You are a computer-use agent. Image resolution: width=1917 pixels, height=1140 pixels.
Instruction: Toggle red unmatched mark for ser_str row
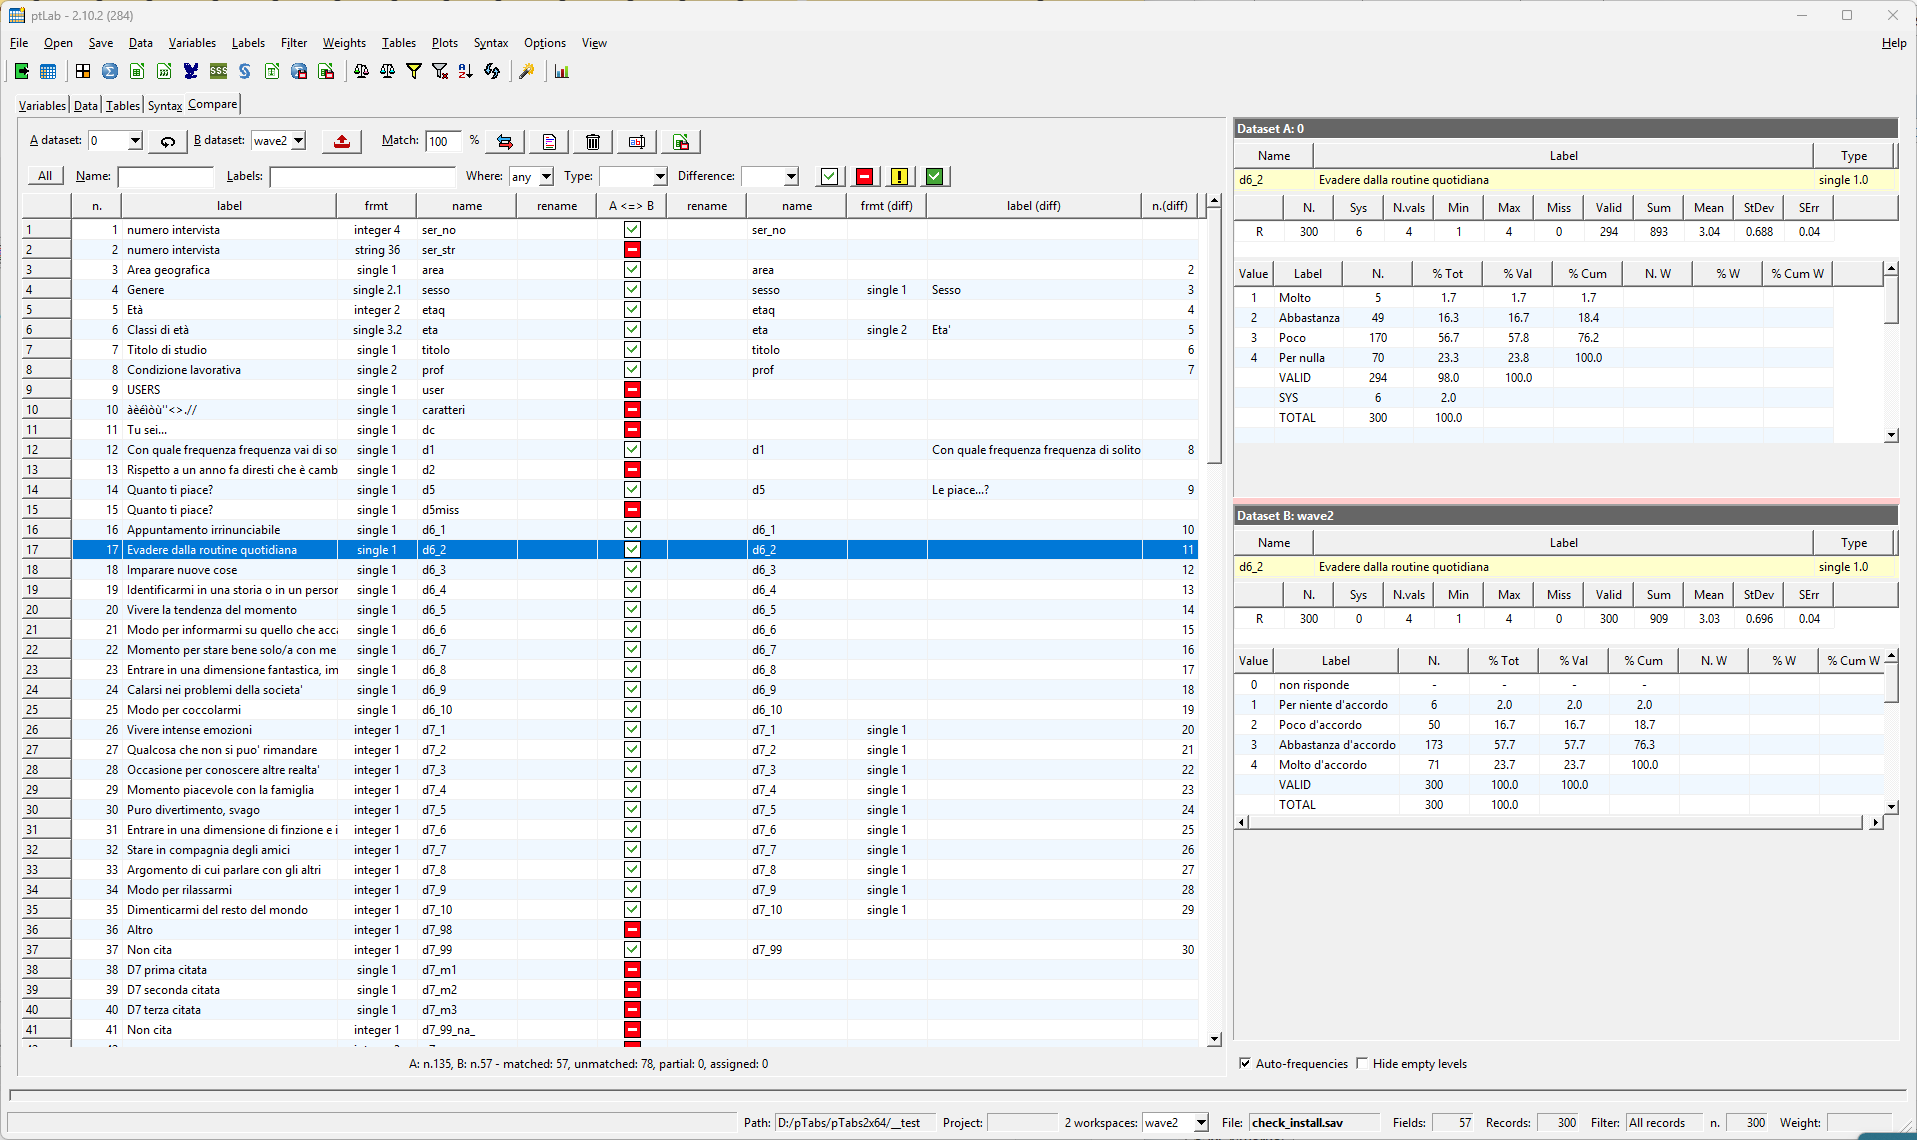click(x=632, y=249)
